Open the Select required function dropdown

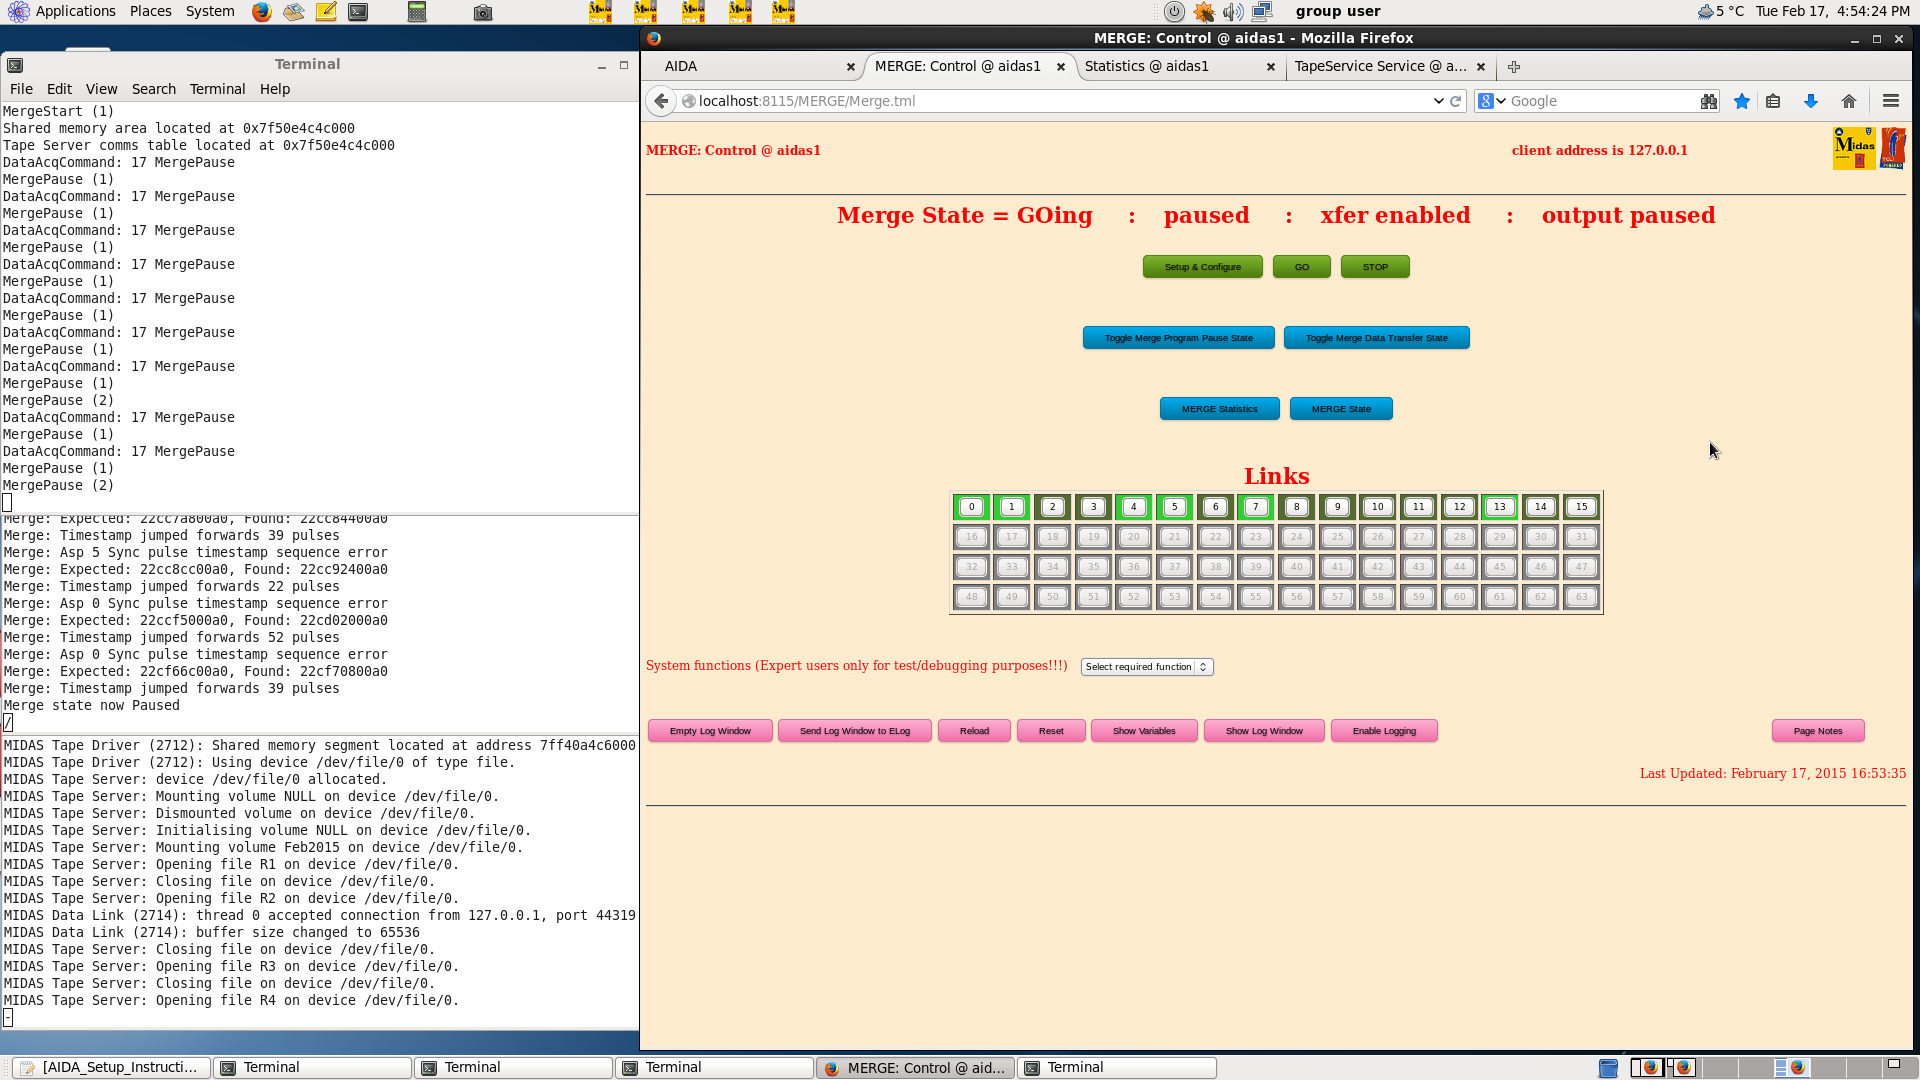1146,667
